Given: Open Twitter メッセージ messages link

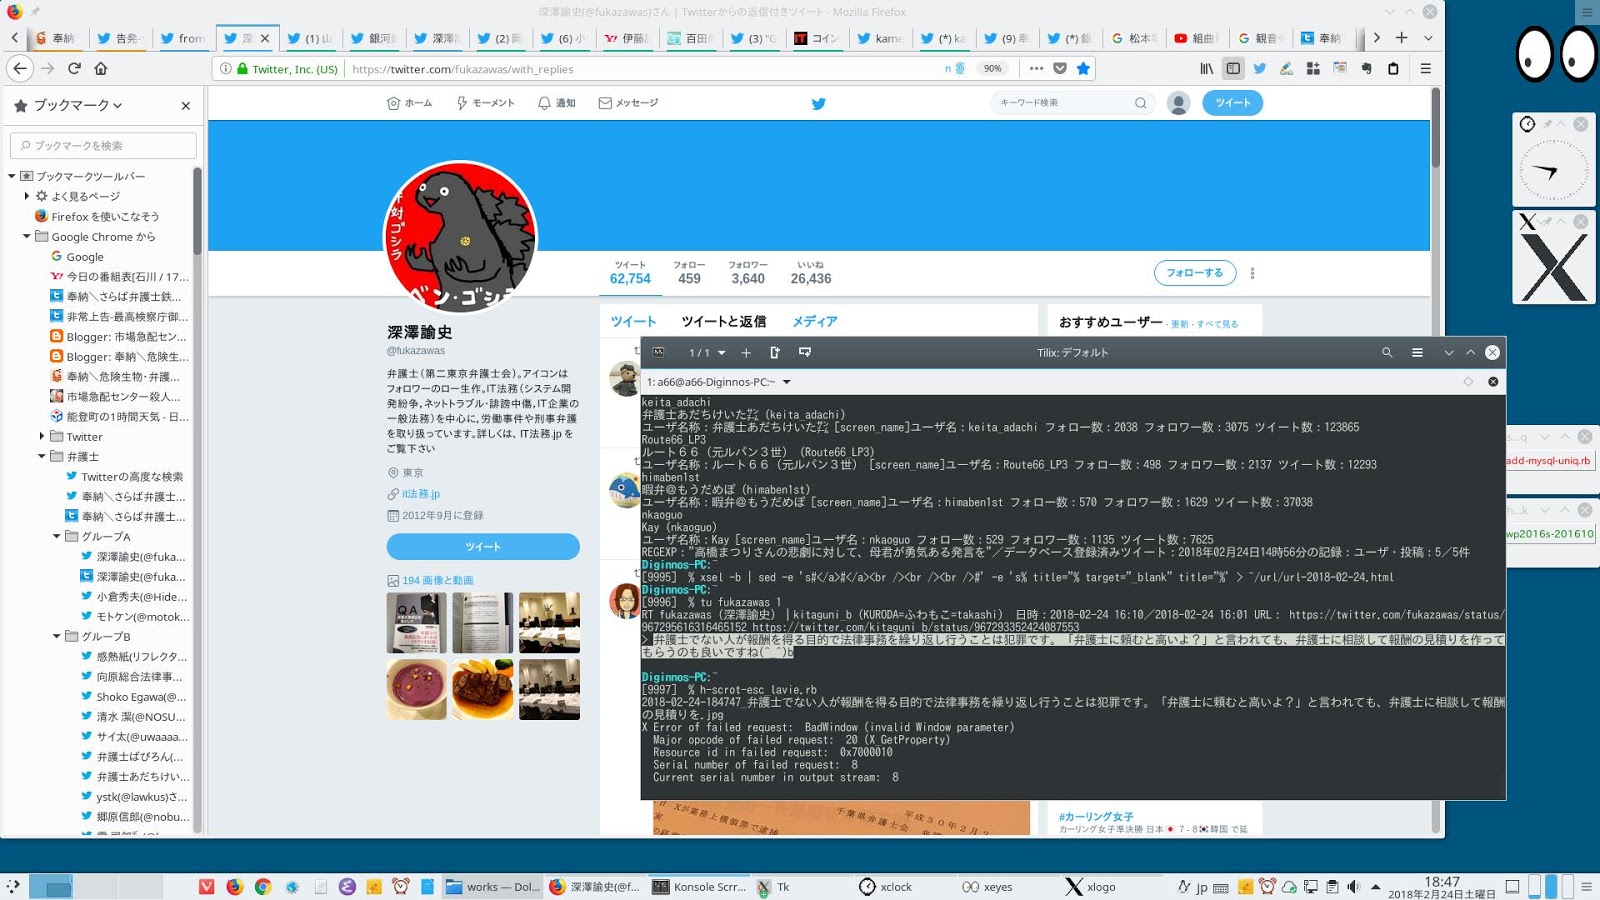Looking at the screenshot, I should pos(628,103).
